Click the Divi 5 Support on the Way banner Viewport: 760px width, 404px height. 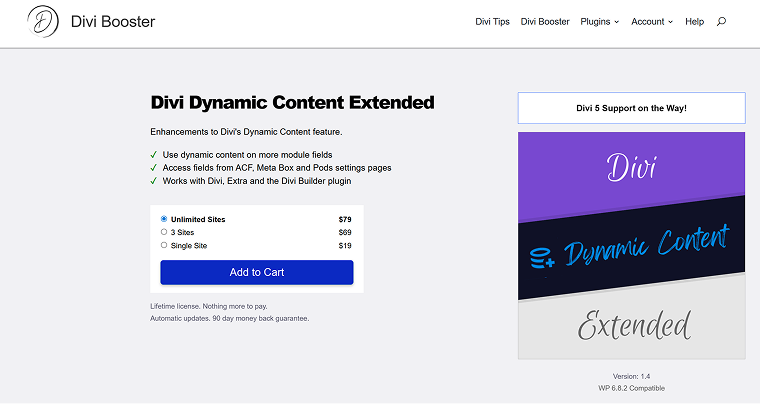pyautogui.click(x=632, y=108)
